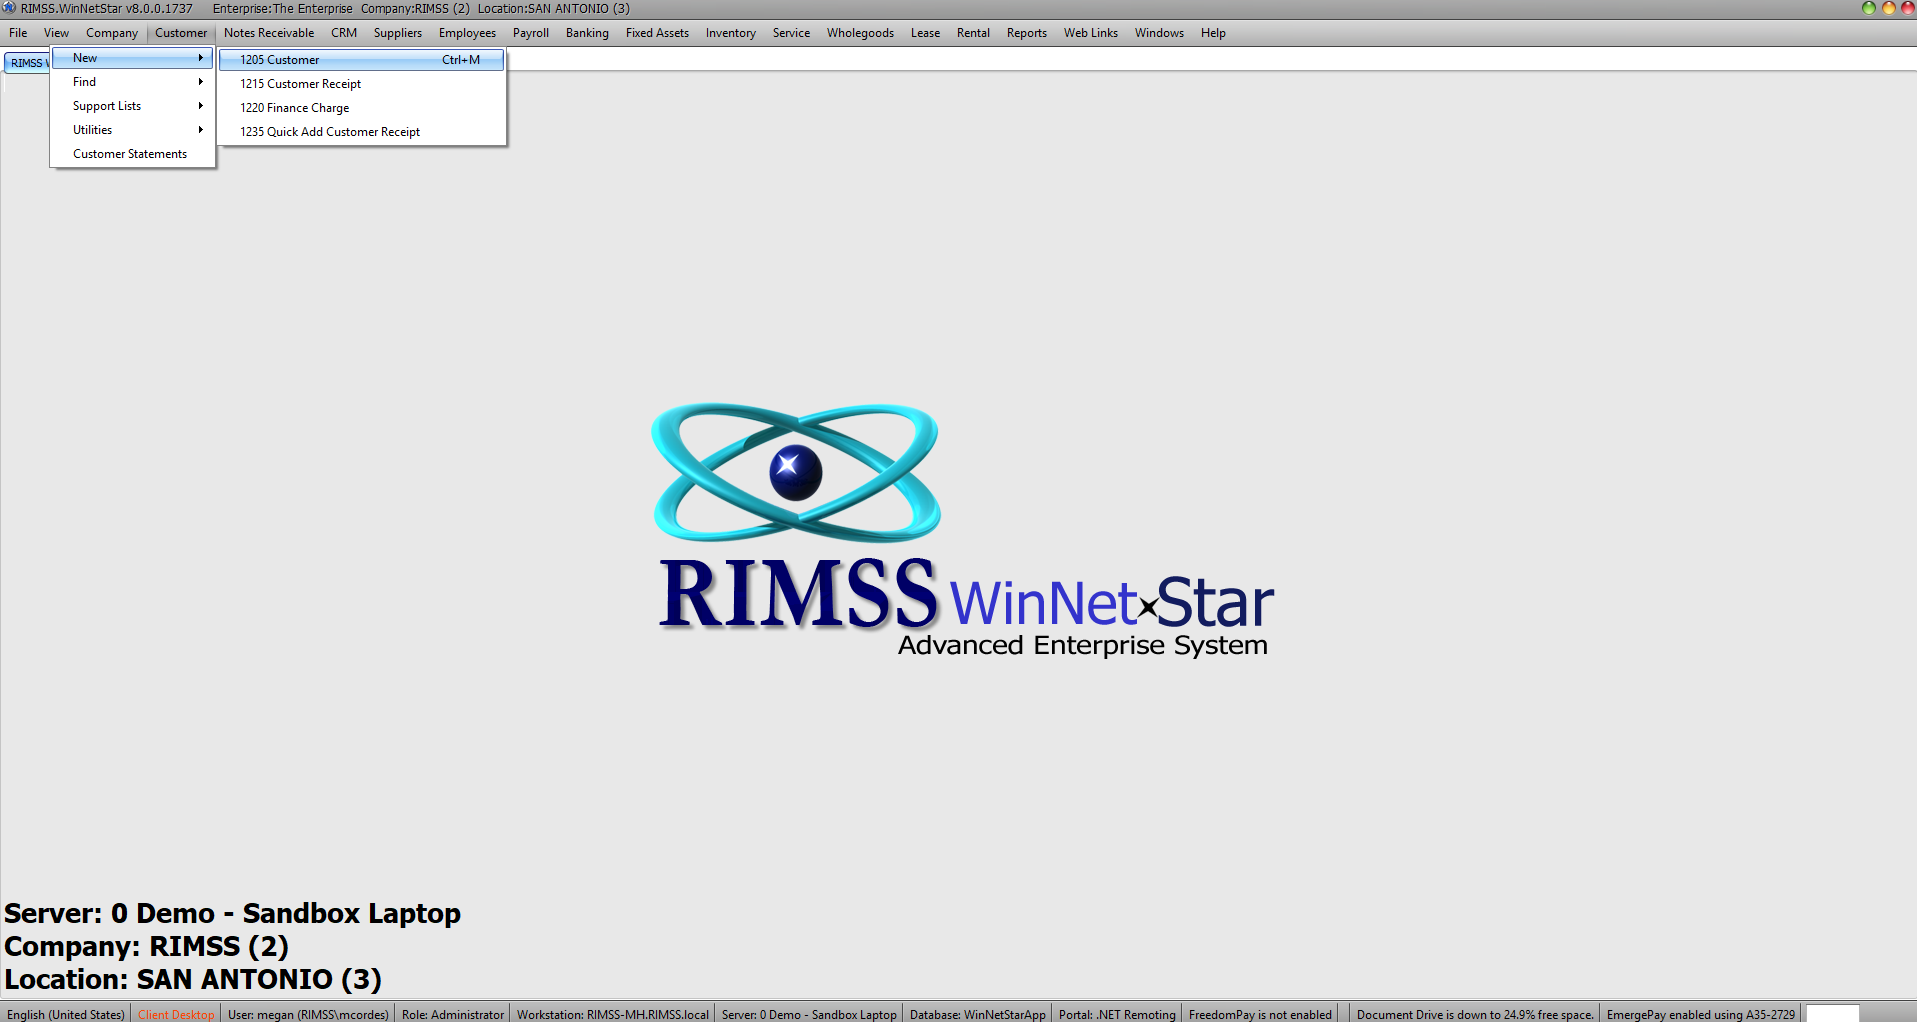The image size is (1917, 1022).
Task: Open the Suppliers menu
Action: [398, 33]
